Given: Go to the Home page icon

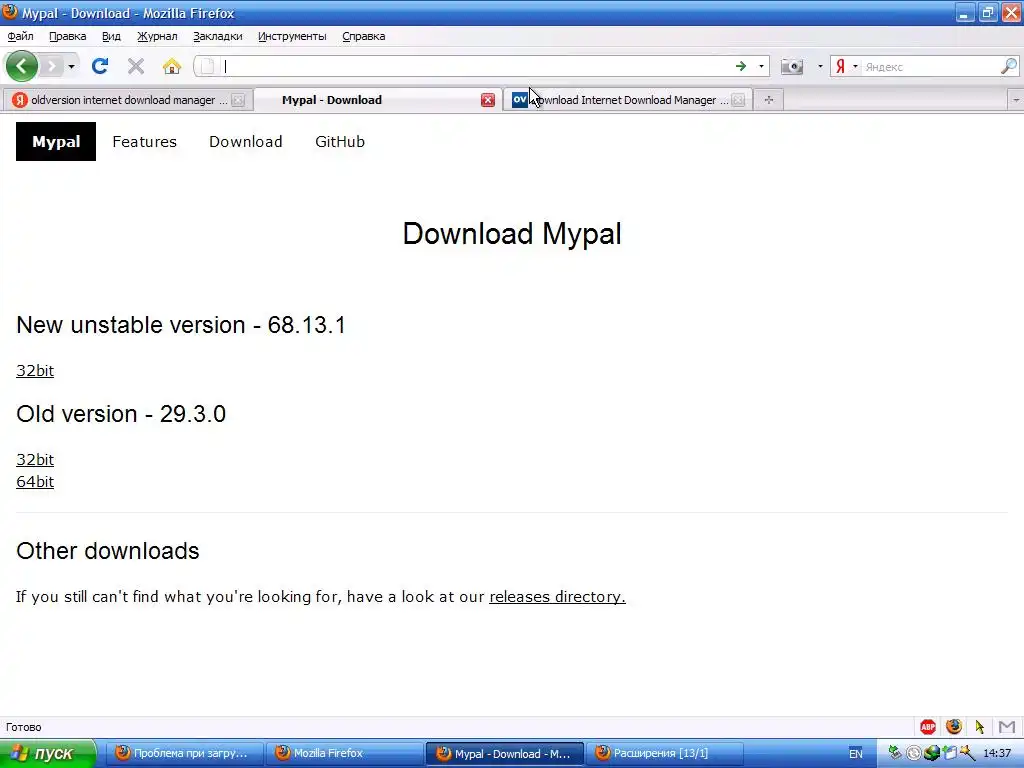Looking at the screenshot, I should 172,66.
